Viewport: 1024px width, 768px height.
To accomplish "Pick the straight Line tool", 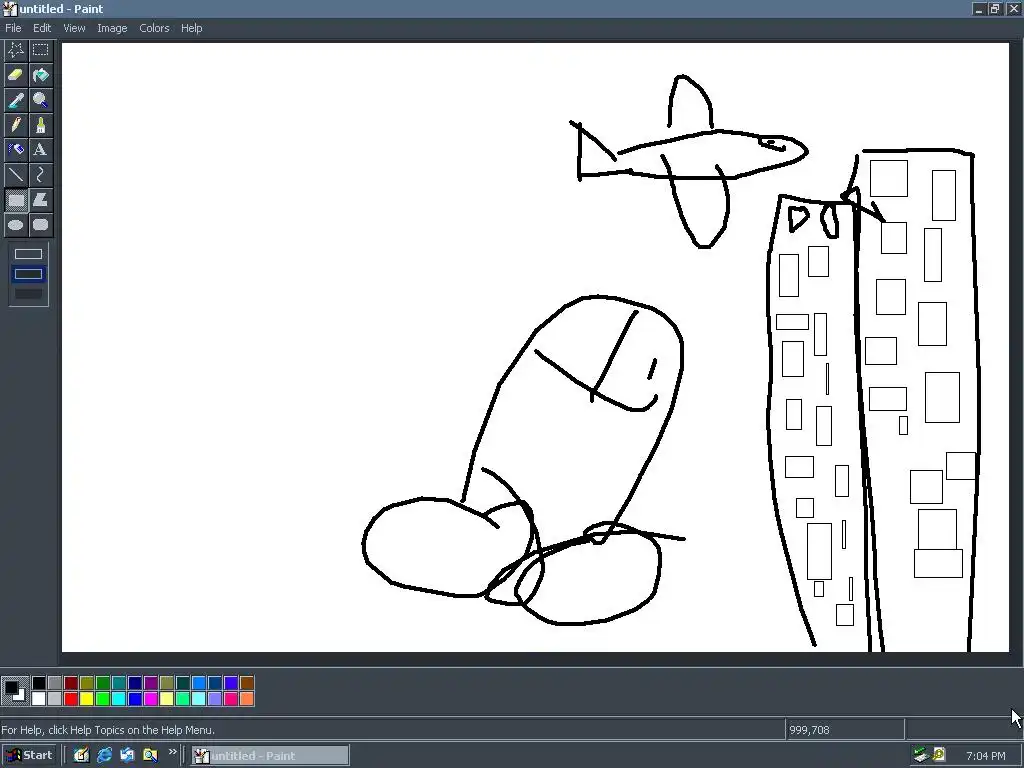I will pyautogui.click(x=16, y=174).
